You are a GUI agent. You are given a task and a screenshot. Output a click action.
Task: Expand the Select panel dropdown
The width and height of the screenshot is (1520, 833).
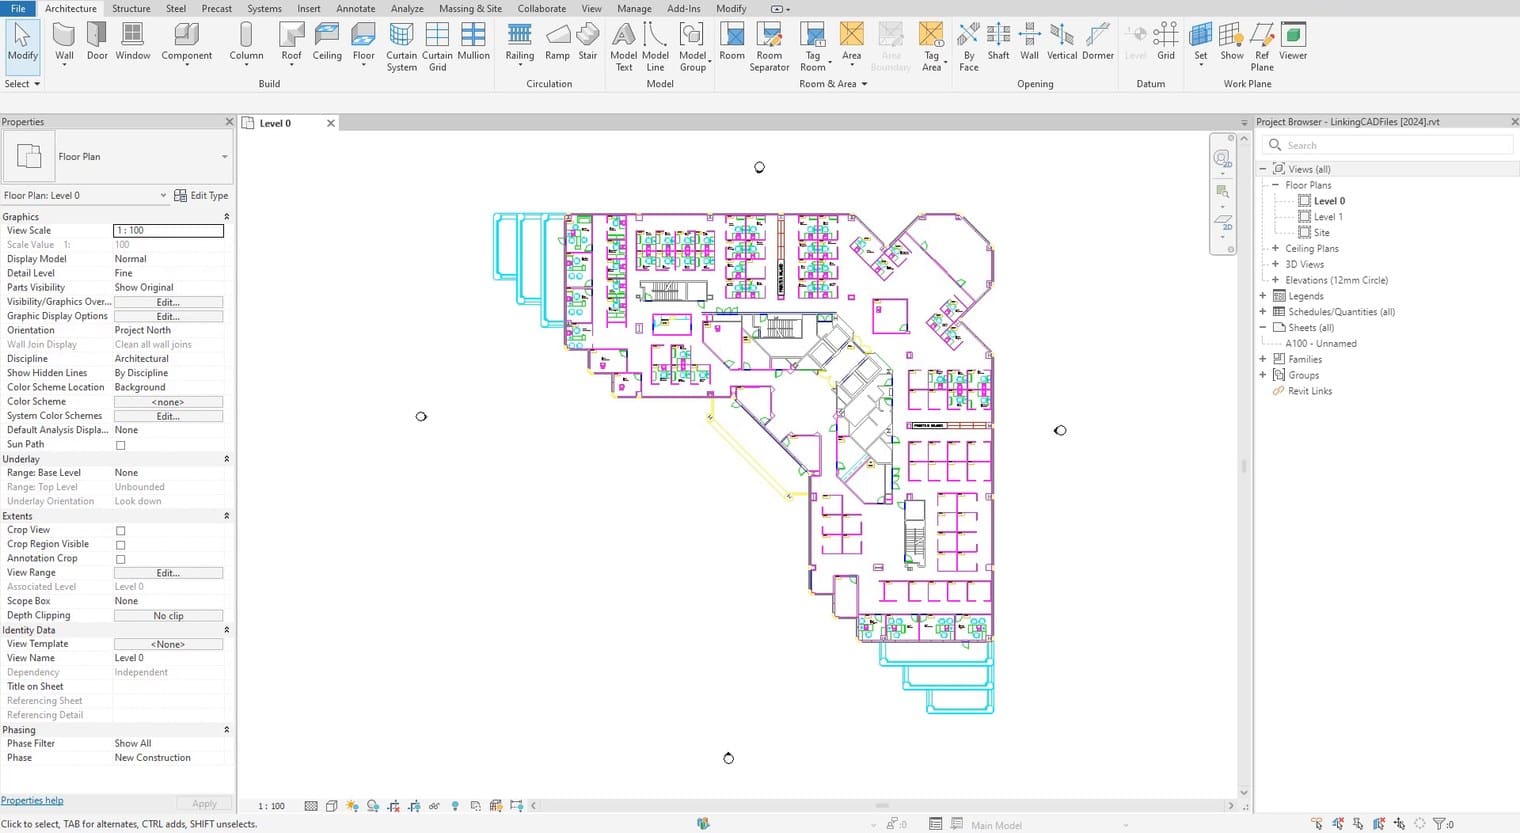point(22,84)
